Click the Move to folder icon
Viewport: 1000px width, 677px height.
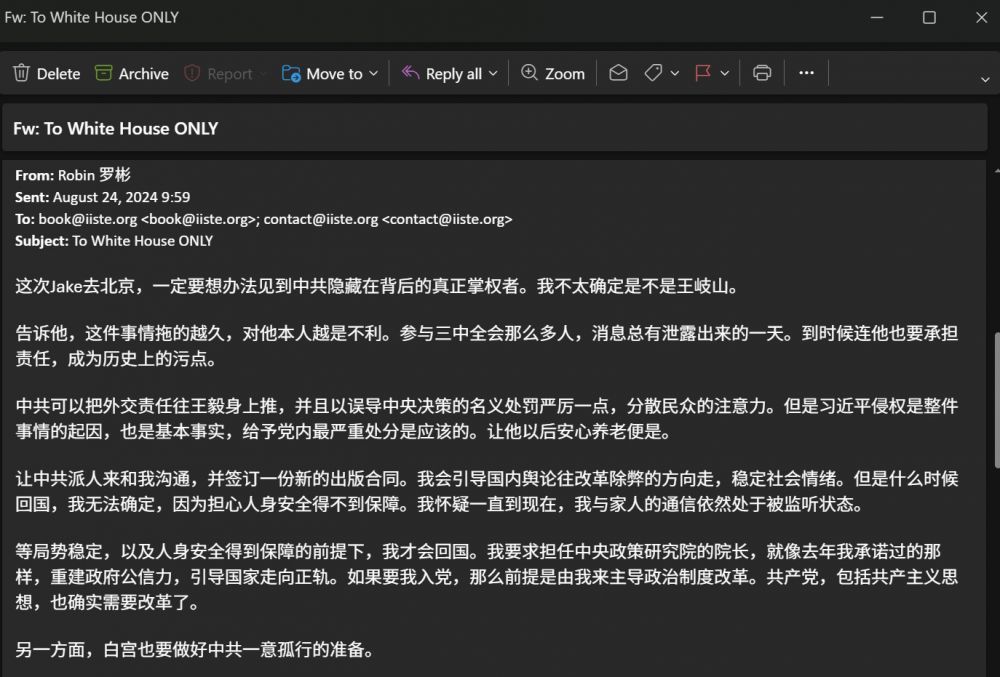tap(291, 73)
